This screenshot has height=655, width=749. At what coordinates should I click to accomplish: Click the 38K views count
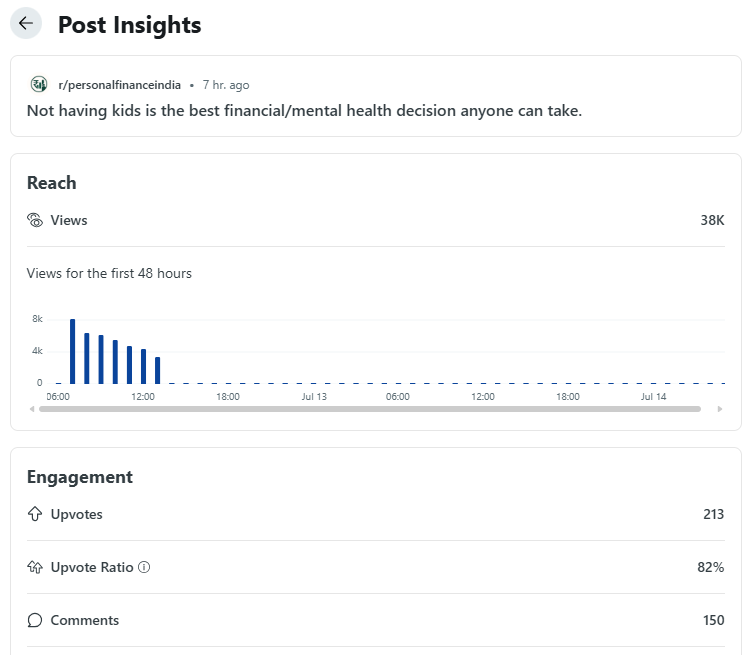coord(712,220)
